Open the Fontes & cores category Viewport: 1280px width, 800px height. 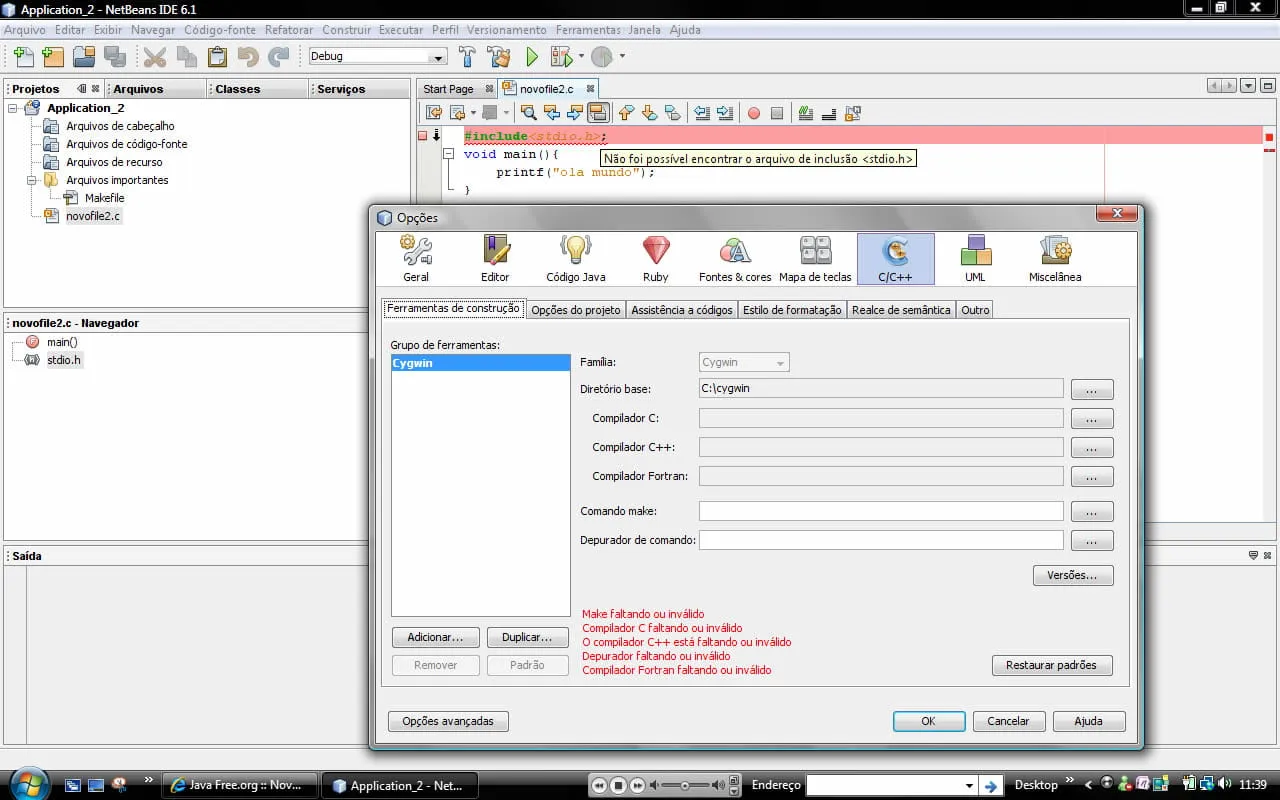click(x=735, y=259)
